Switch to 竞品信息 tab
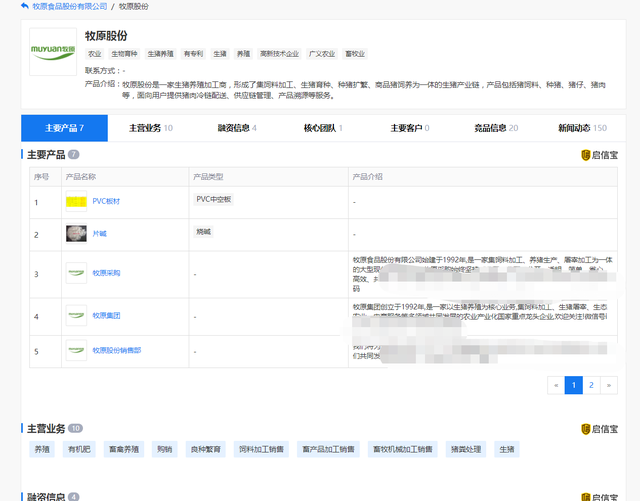 click(496, 128)
